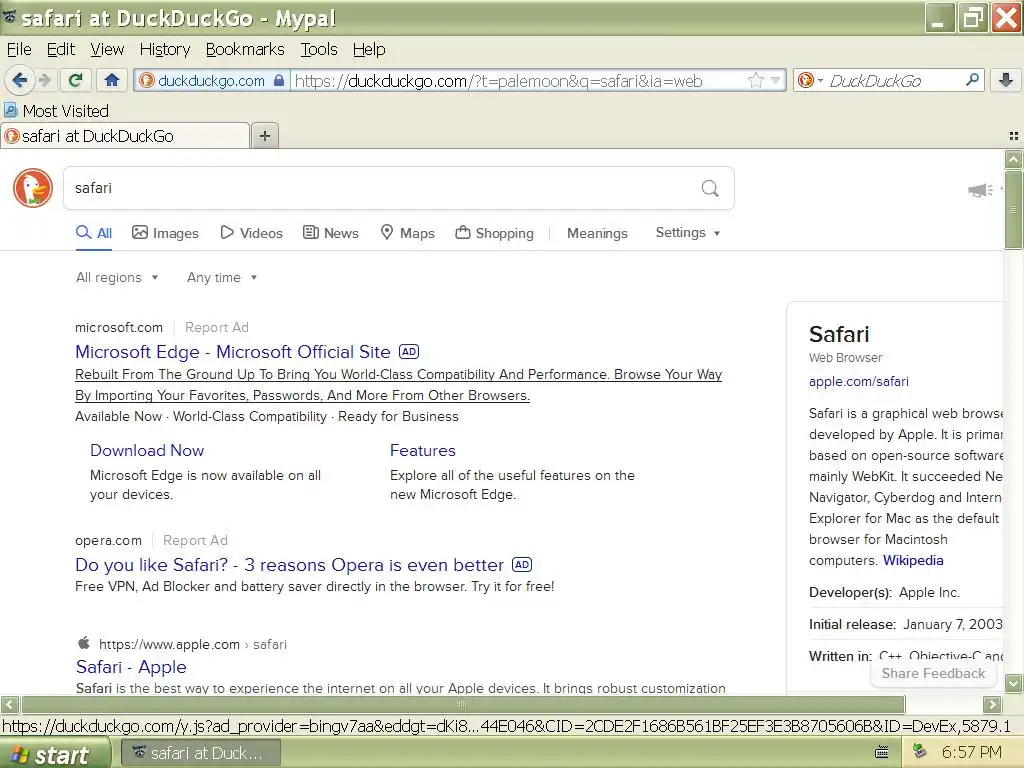
Task: Switch to Videos results
Action: tap(251, 233)
